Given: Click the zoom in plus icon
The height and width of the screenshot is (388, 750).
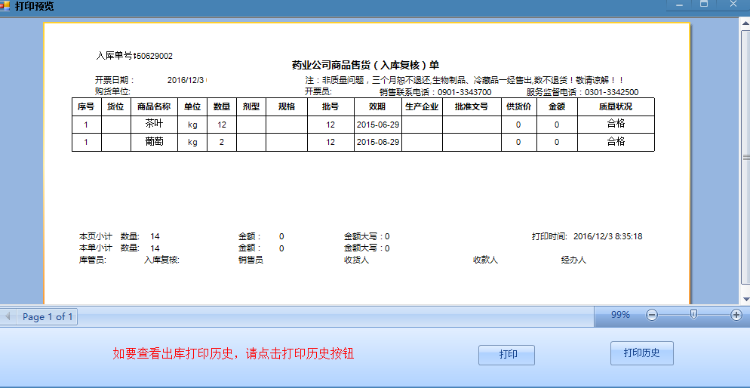Looking at the screenshot, I should [736, 315].
